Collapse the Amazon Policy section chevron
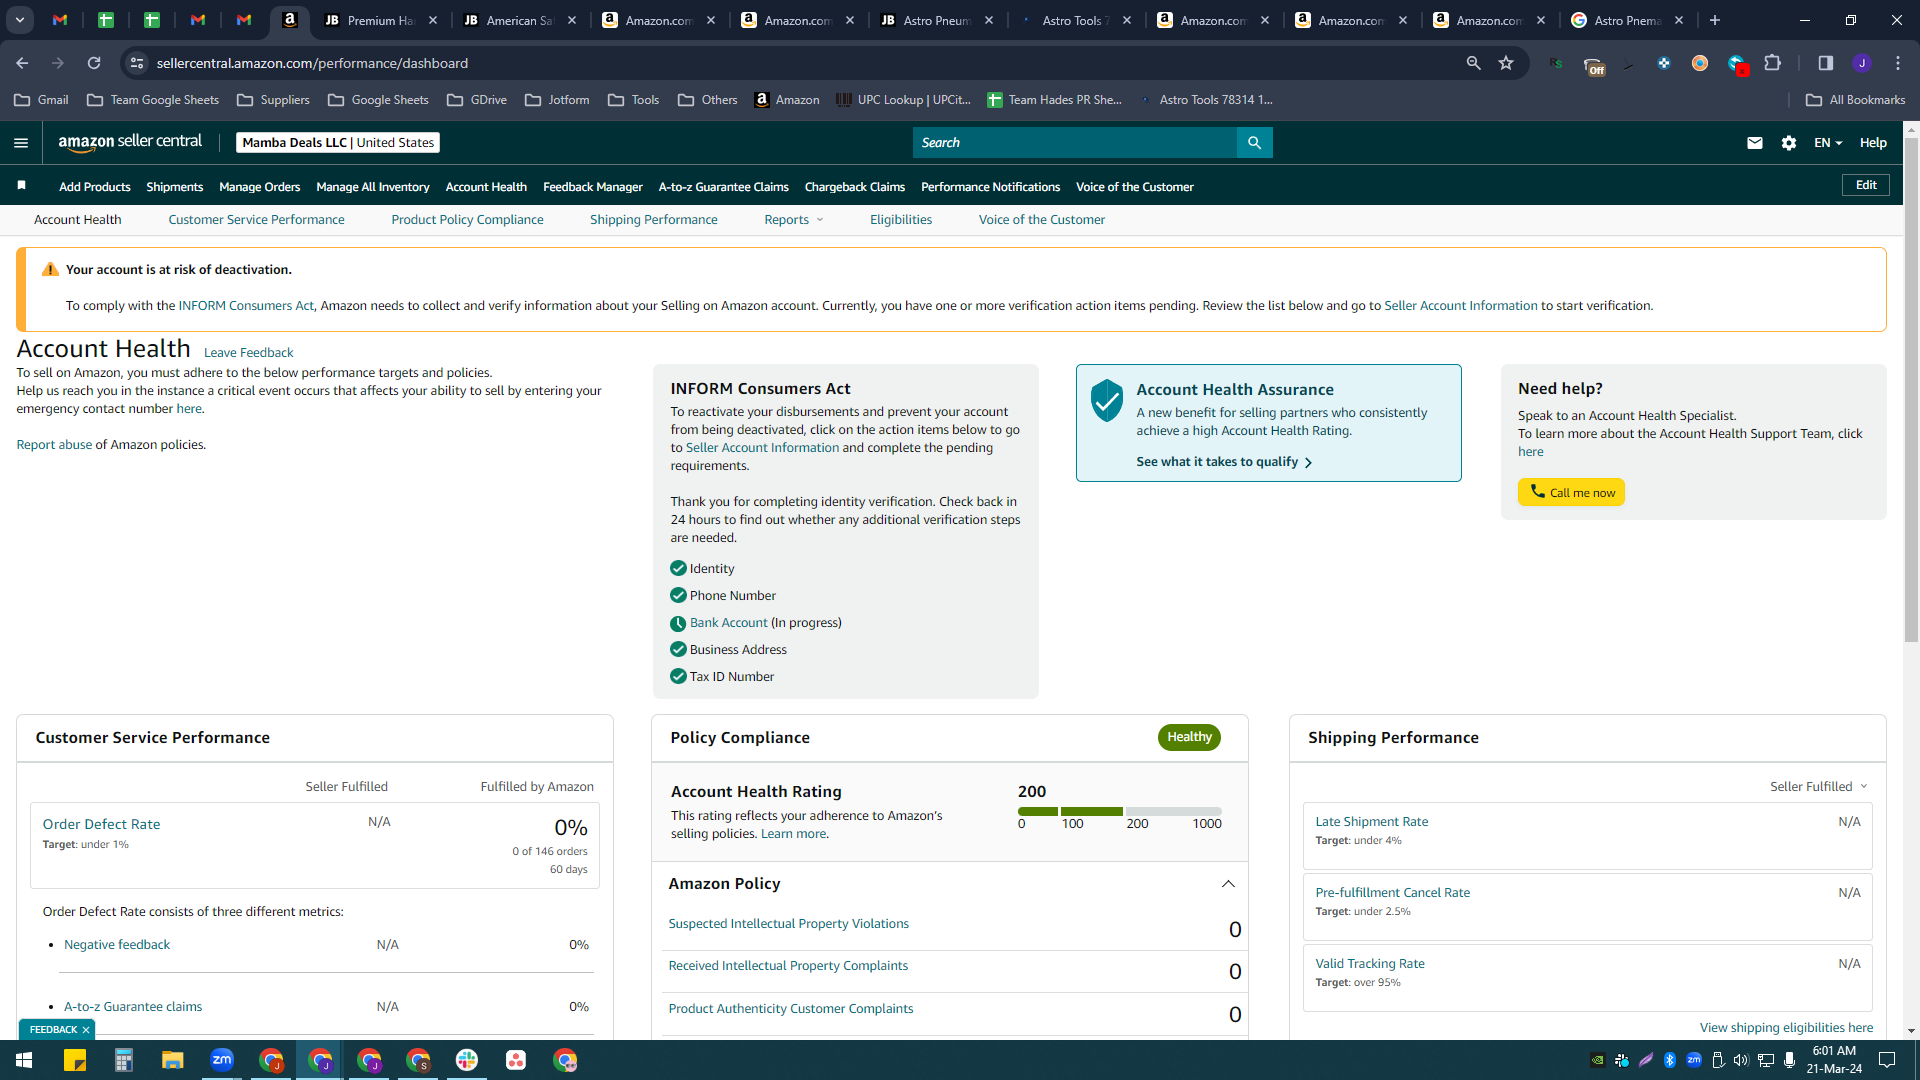This screenshot has height=1080, width=1920. click(x=1228, y=884)
